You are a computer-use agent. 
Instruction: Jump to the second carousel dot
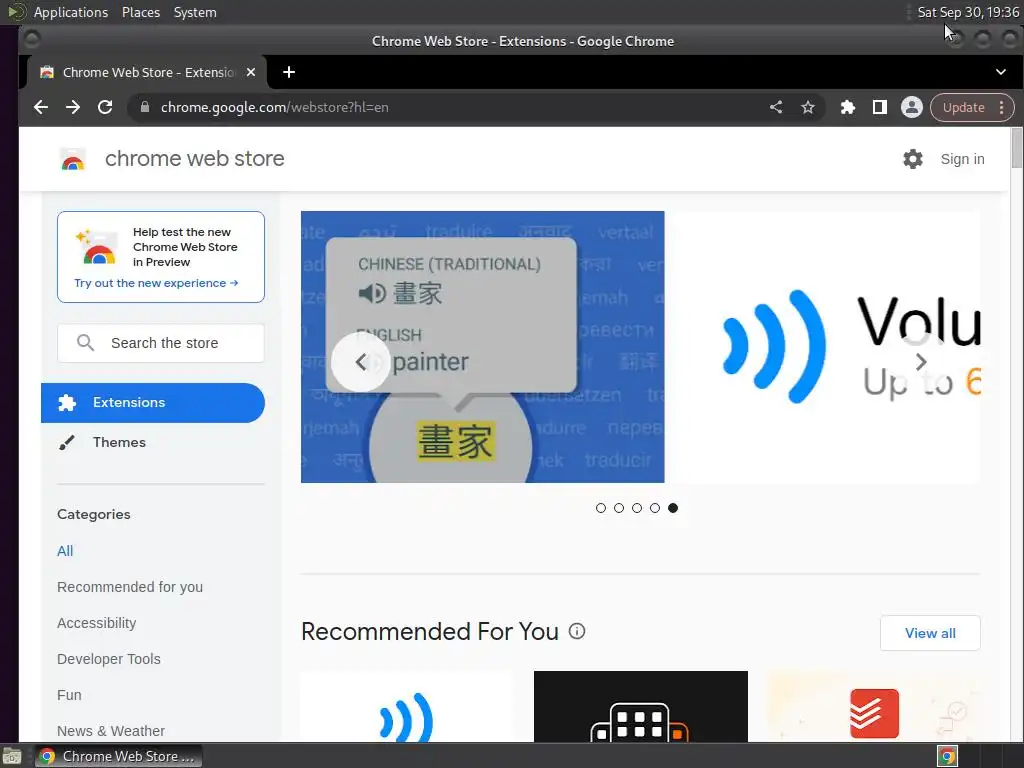(x=619, y=507)
